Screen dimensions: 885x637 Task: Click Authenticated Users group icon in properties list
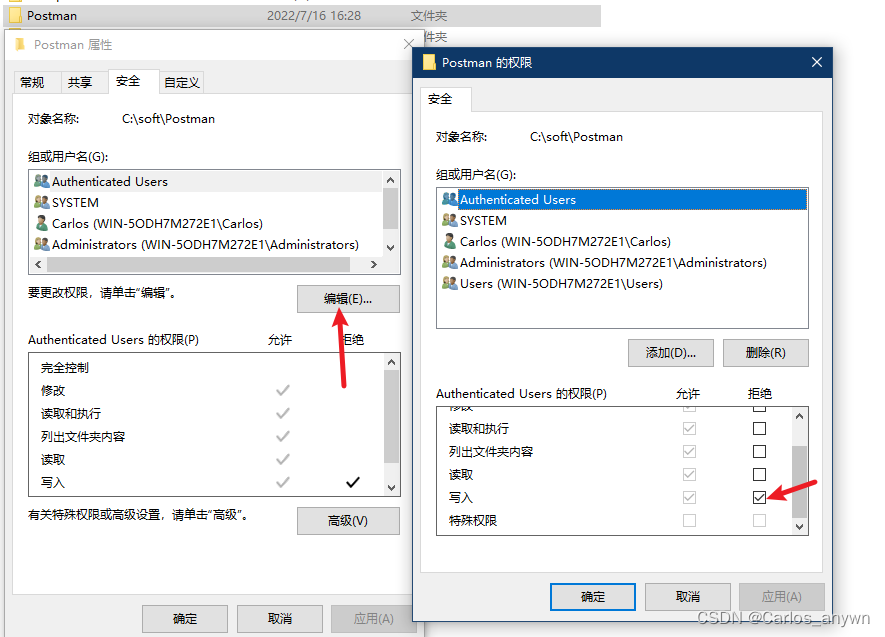coord(42,181)
